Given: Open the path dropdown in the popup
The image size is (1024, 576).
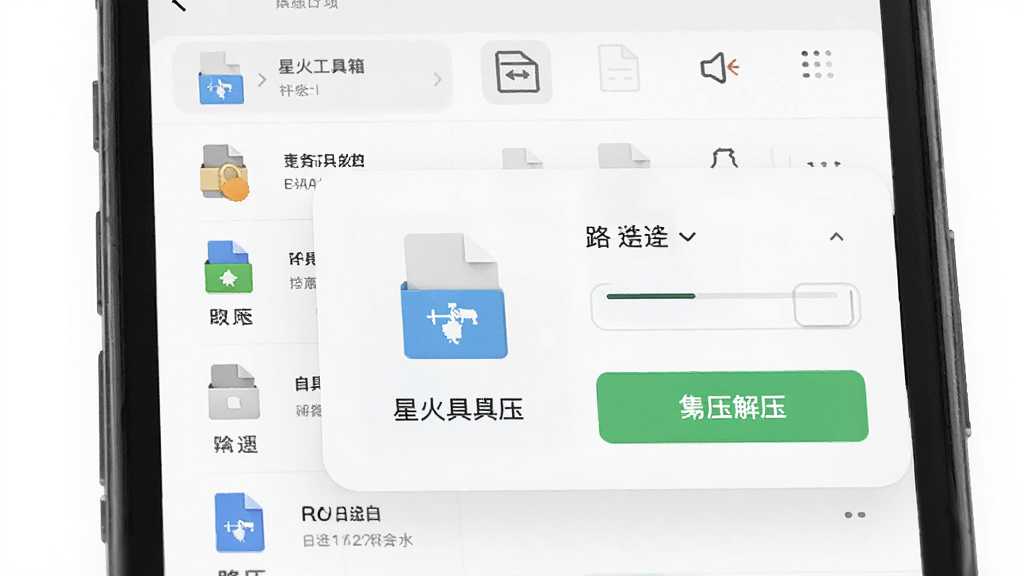Looking at the screenshot, I should tap(641, 236).
